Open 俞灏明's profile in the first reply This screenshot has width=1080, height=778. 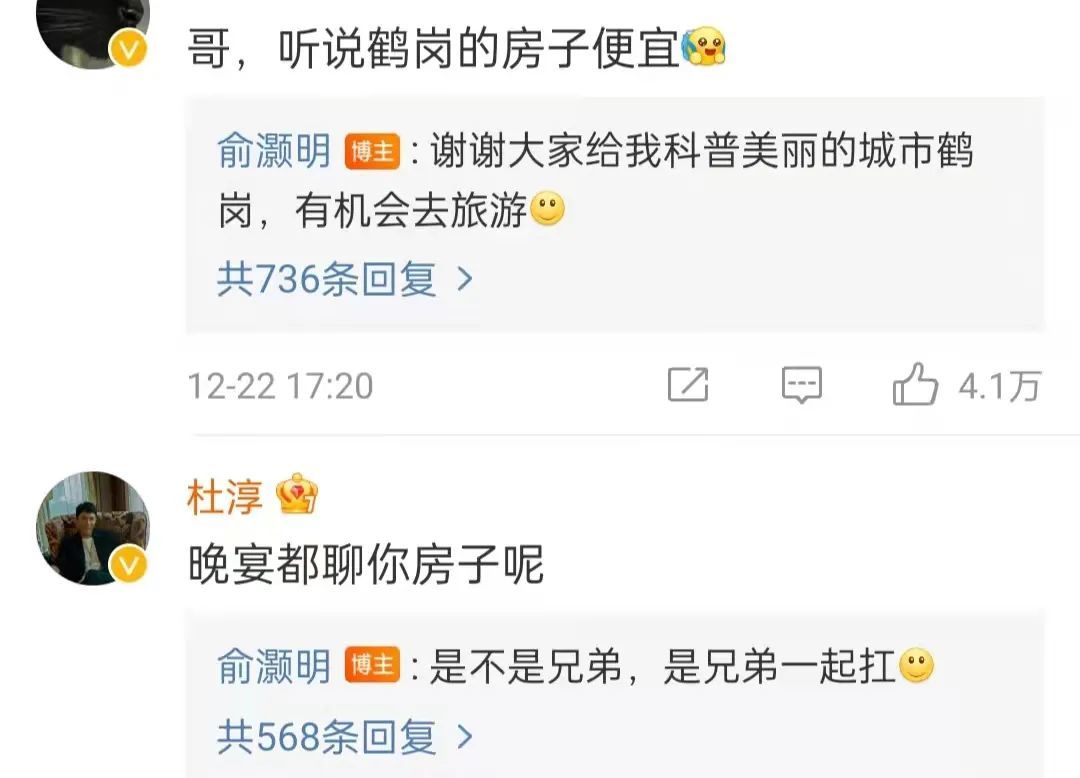click(x=274, y=151)
